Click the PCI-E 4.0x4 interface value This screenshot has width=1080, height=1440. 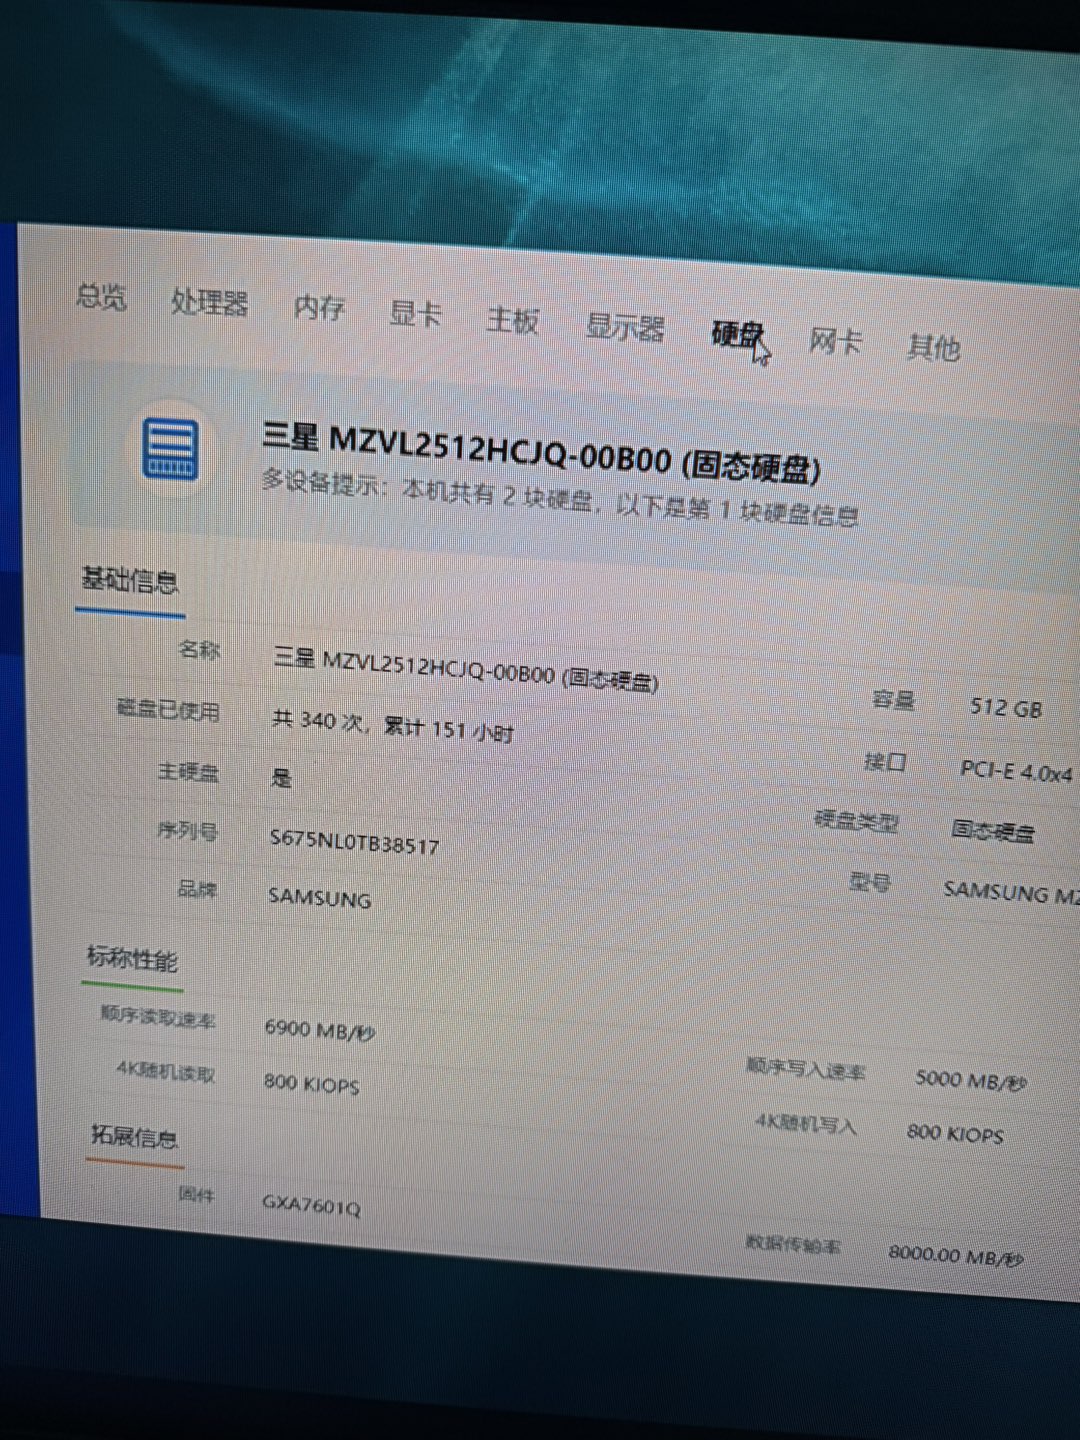1015,771
